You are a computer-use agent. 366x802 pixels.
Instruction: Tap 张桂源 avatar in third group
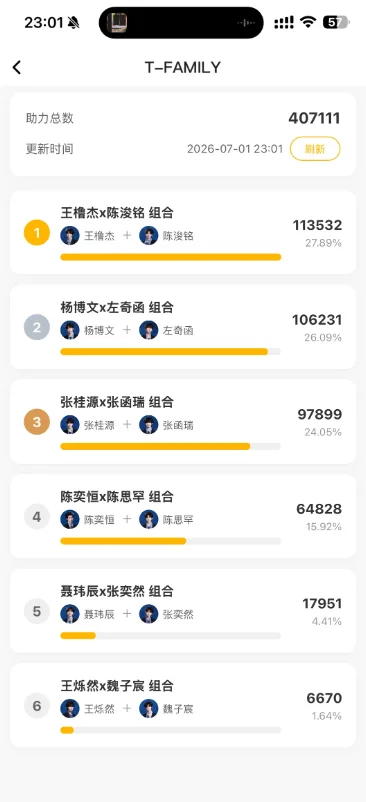point(70,425)
